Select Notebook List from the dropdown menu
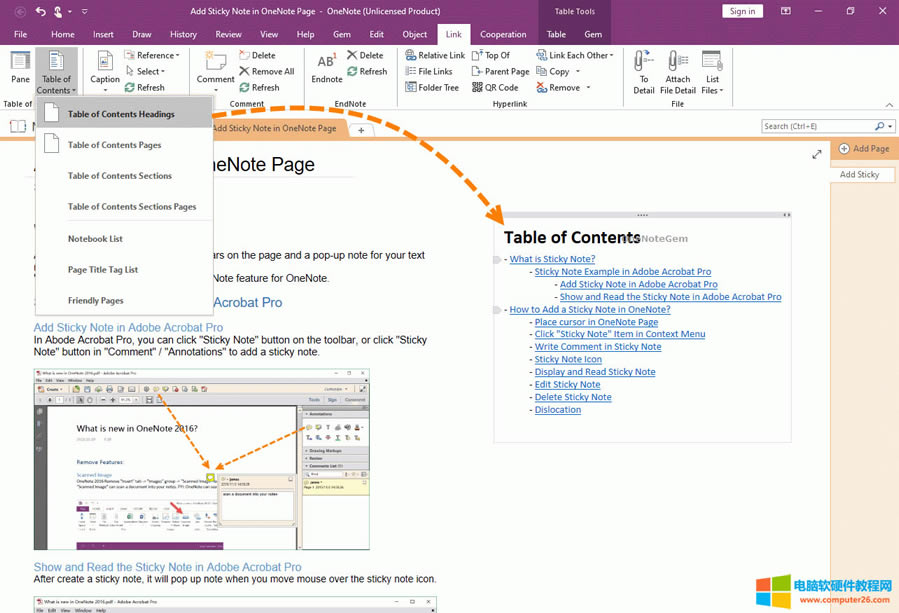 pyautogui.click(x=95, y=239)
